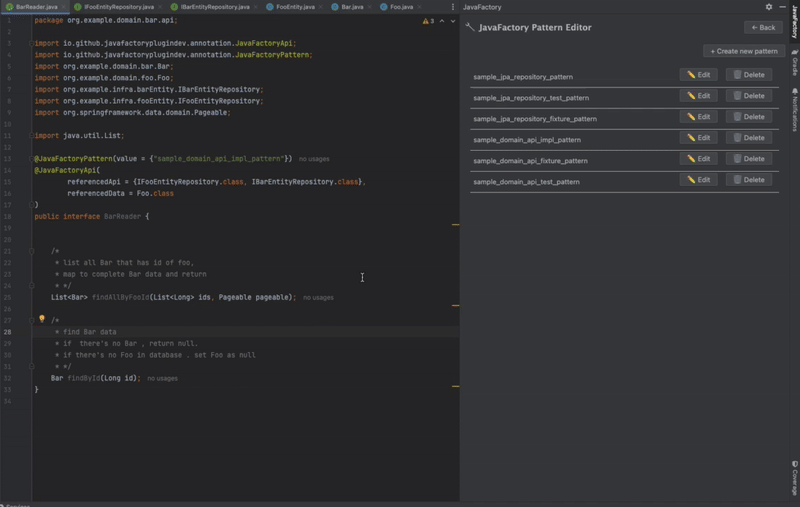Delete sample_domain_api_fixture_pattern

coord(748,159)
